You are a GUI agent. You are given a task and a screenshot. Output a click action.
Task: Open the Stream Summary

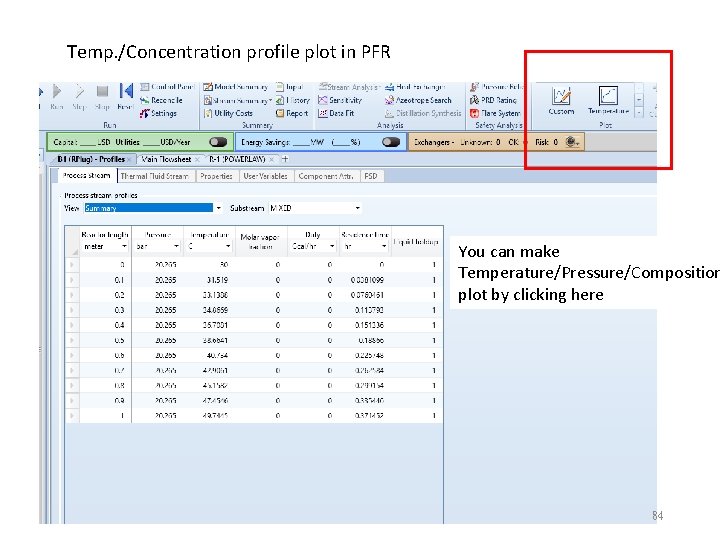(x=236, y=100)
